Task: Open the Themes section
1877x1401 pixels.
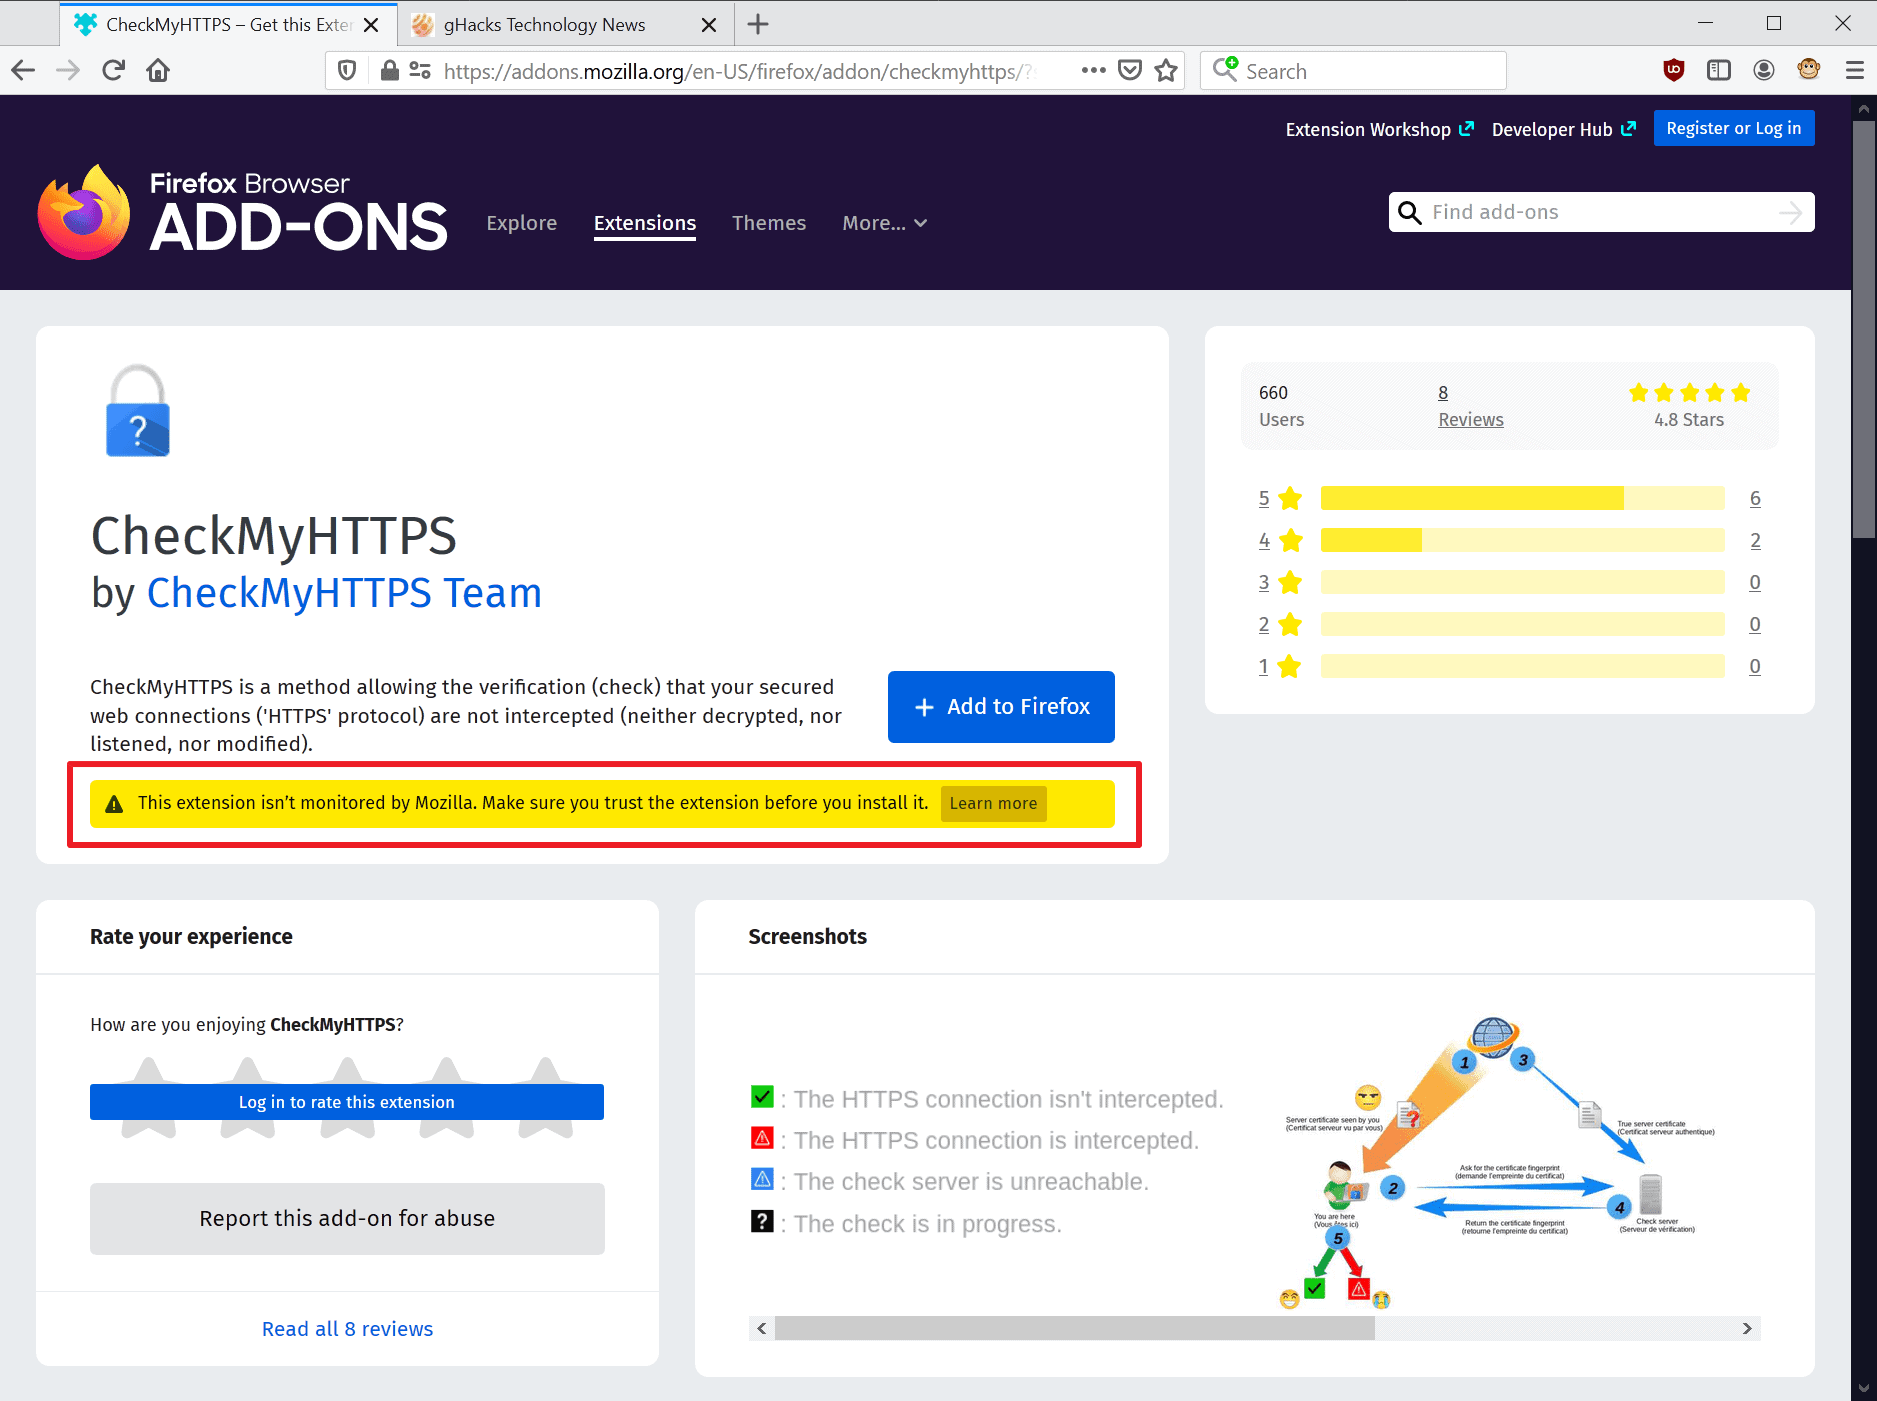Action: (769, 223)
